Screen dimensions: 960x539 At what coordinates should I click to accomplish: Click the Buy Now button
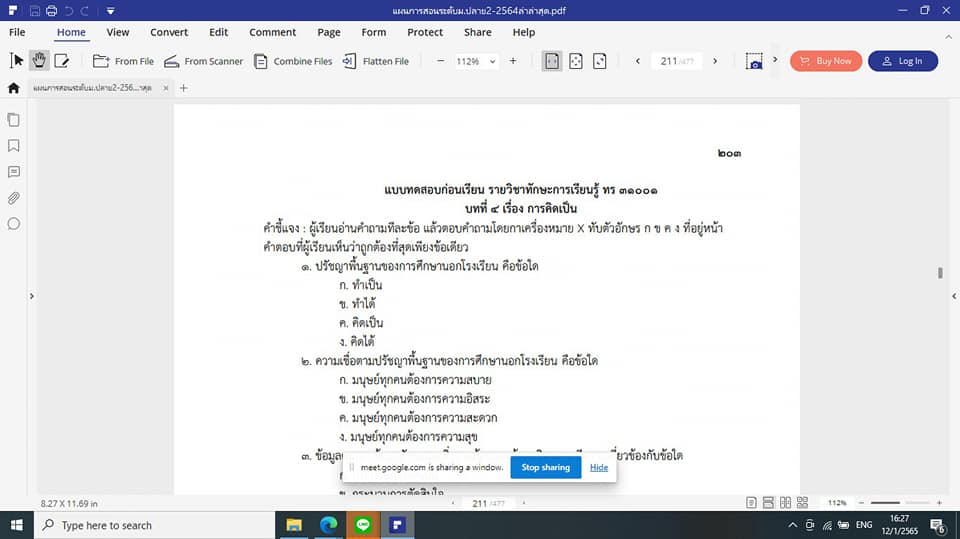click(825, 61)
